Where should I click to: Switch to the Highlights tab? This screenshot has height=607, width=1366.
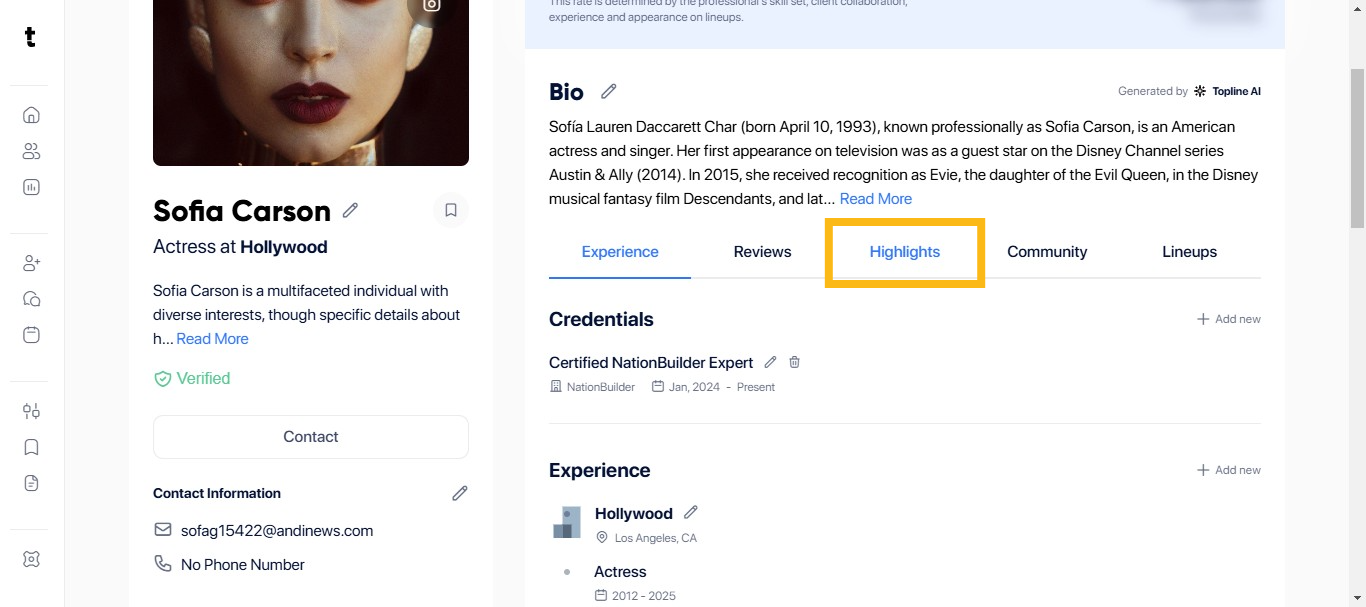click(904, 252)
